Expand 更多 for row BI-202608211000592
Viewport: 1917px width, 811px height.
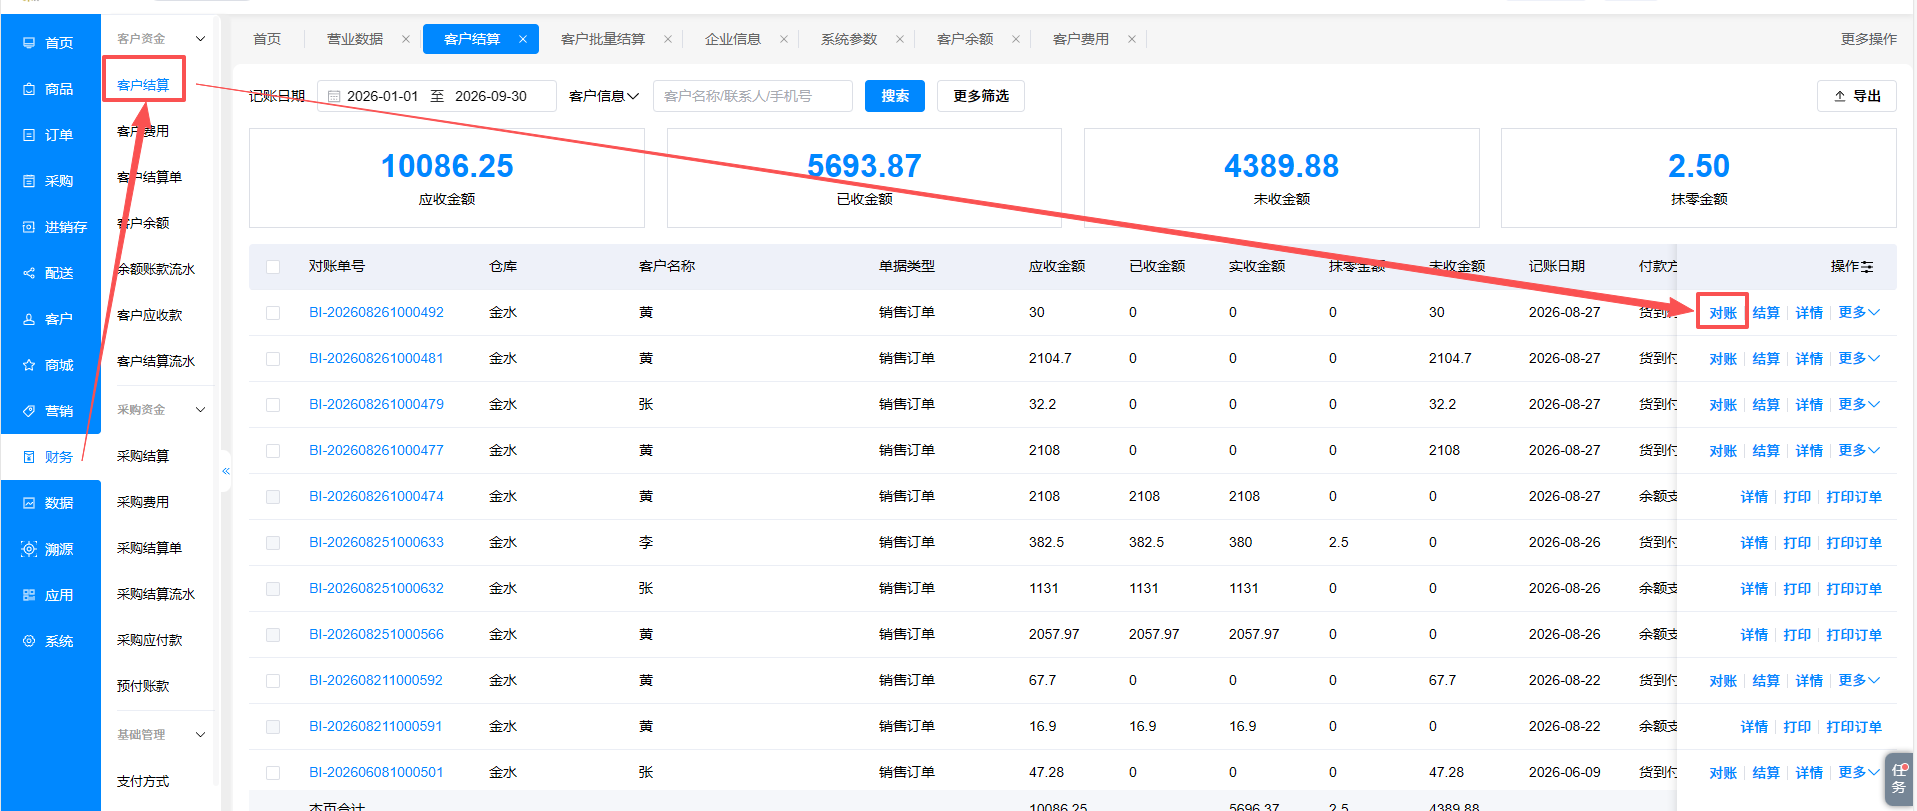pyautogui.click(x=1859, y=681)
